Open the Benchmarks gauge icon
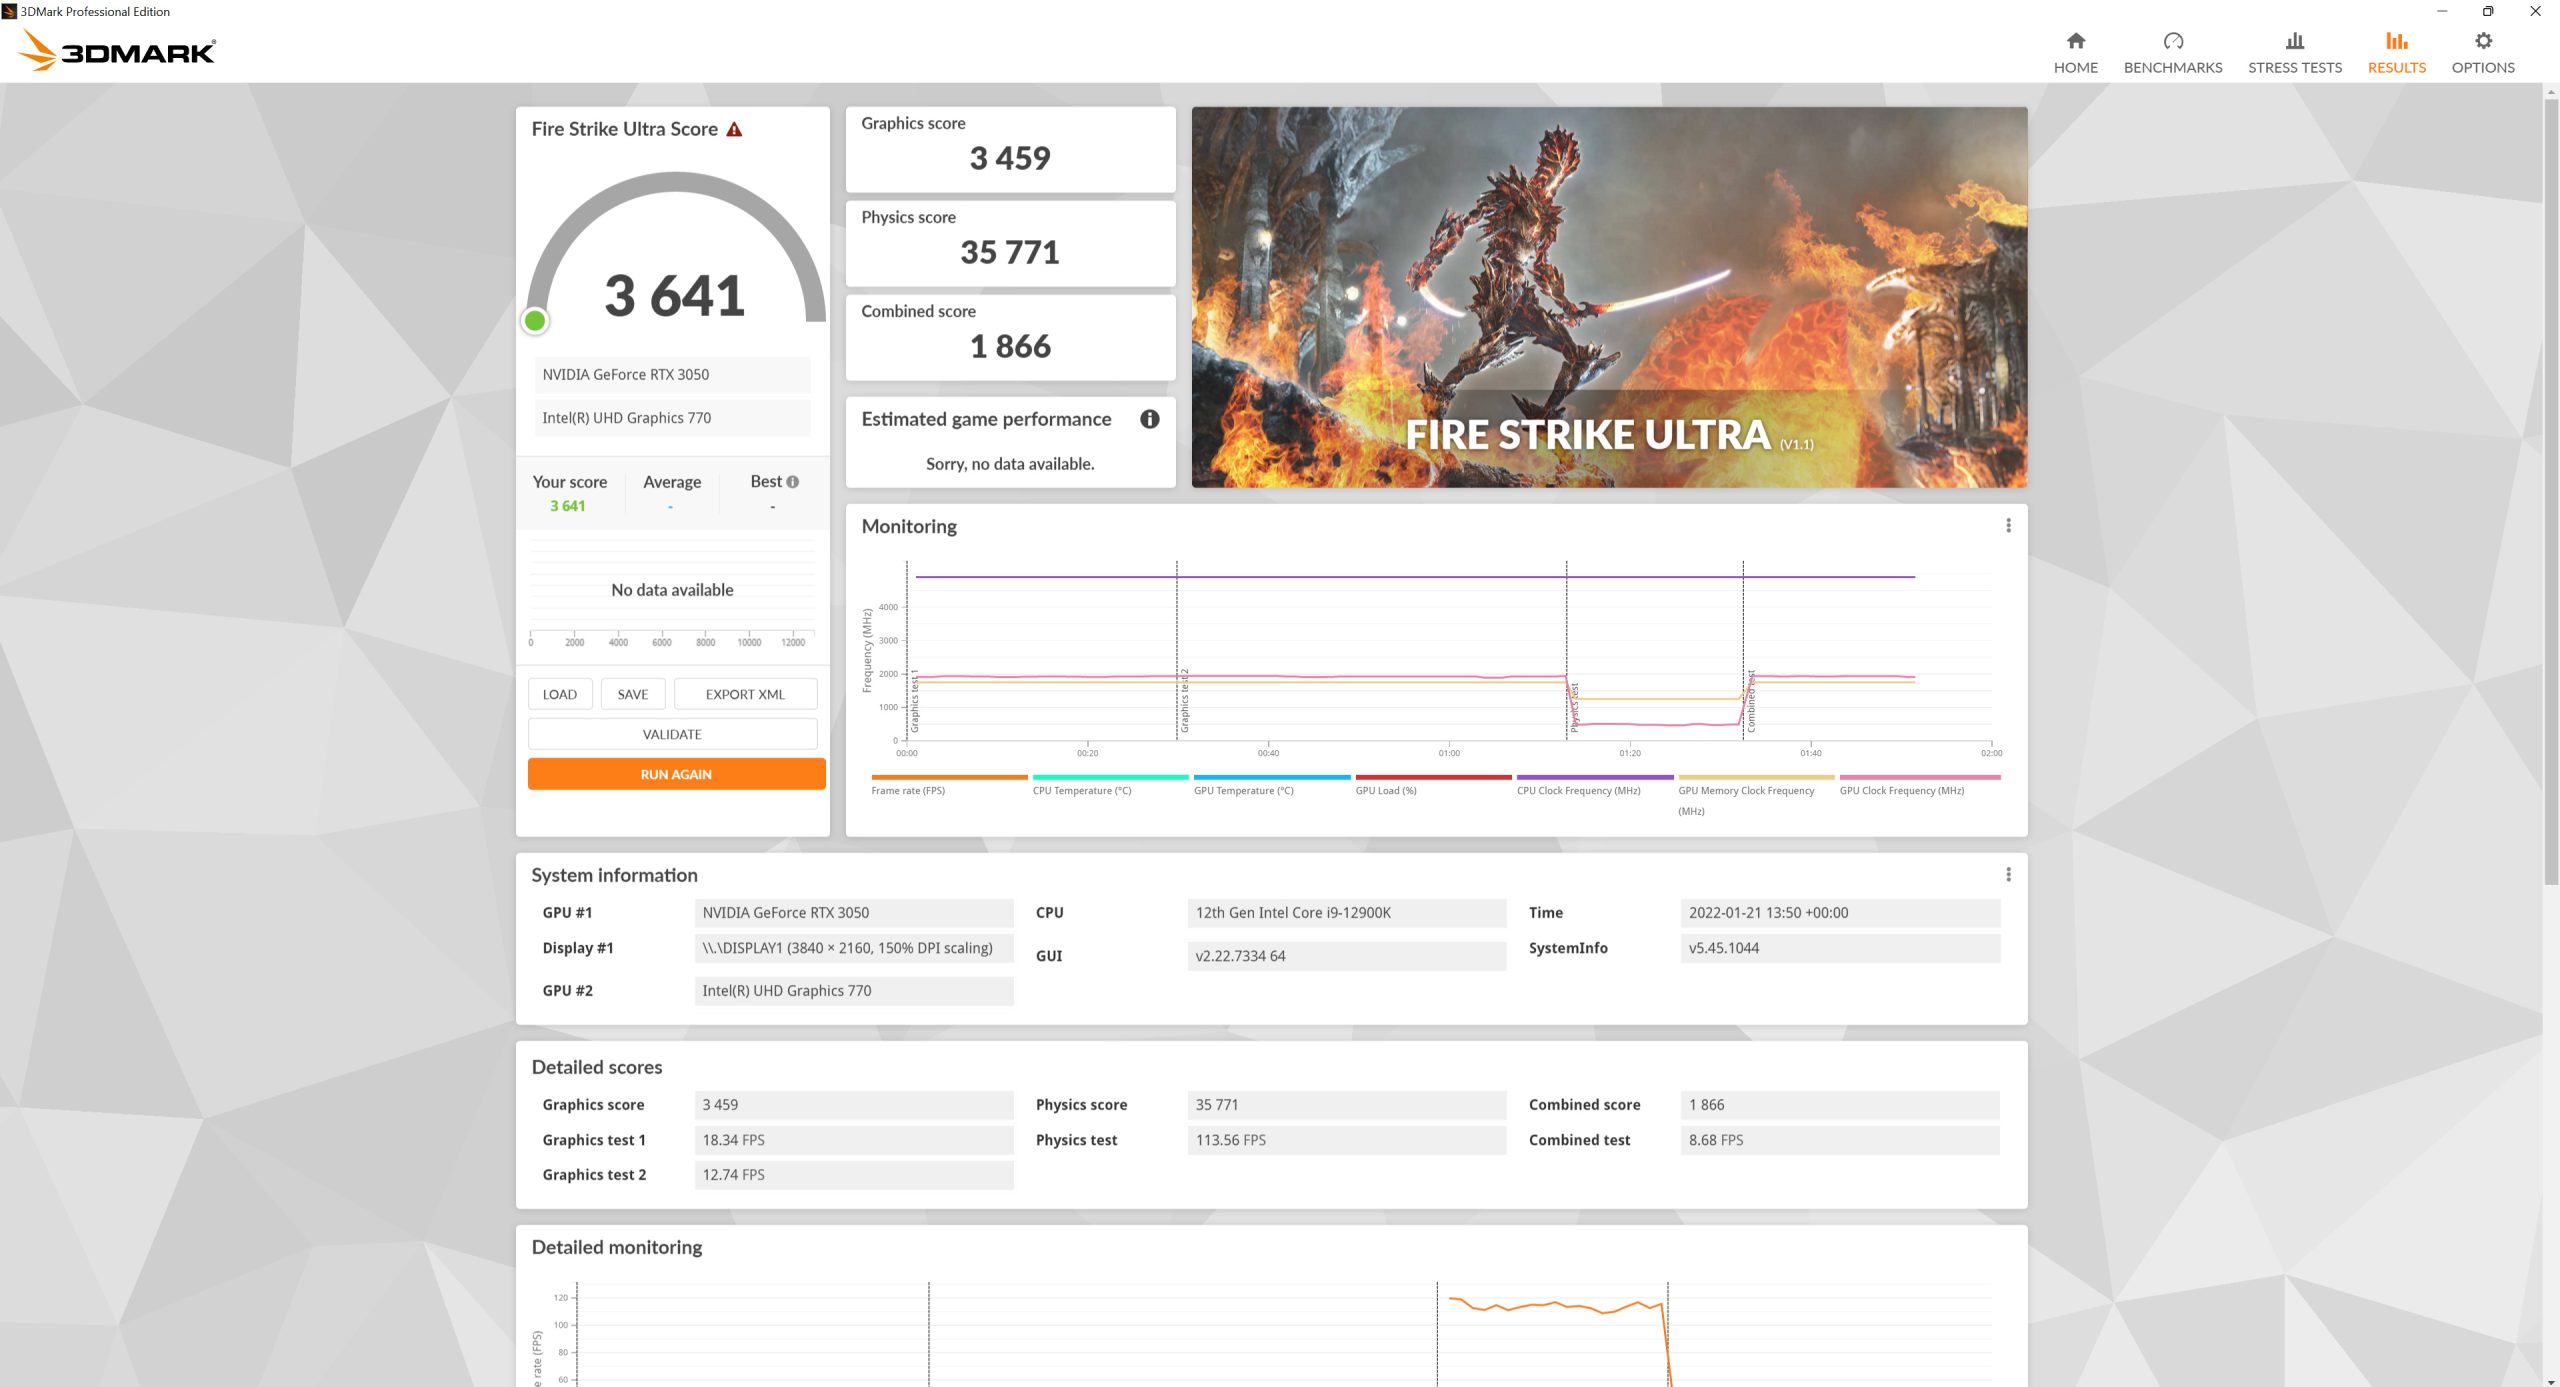The image size is (2560, 1387). tap(2172, 41)
